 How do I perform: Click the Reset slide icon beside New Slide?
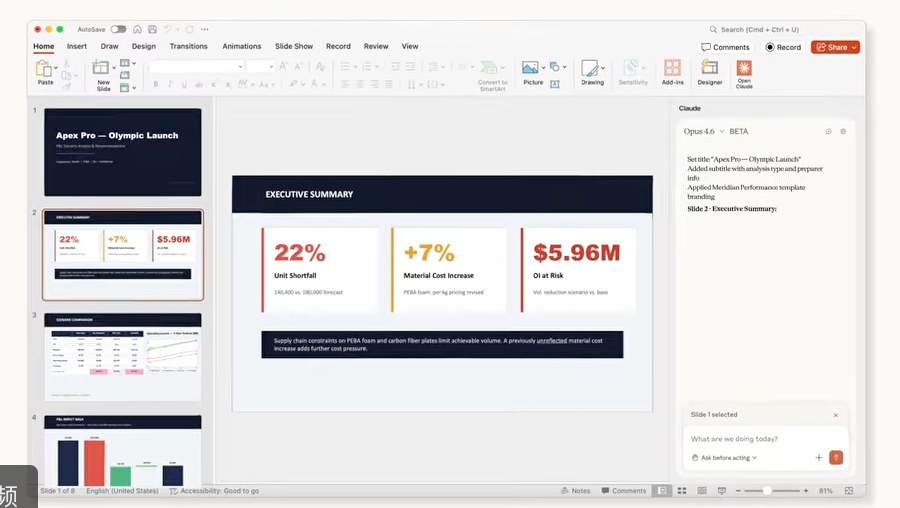[125, 75]
